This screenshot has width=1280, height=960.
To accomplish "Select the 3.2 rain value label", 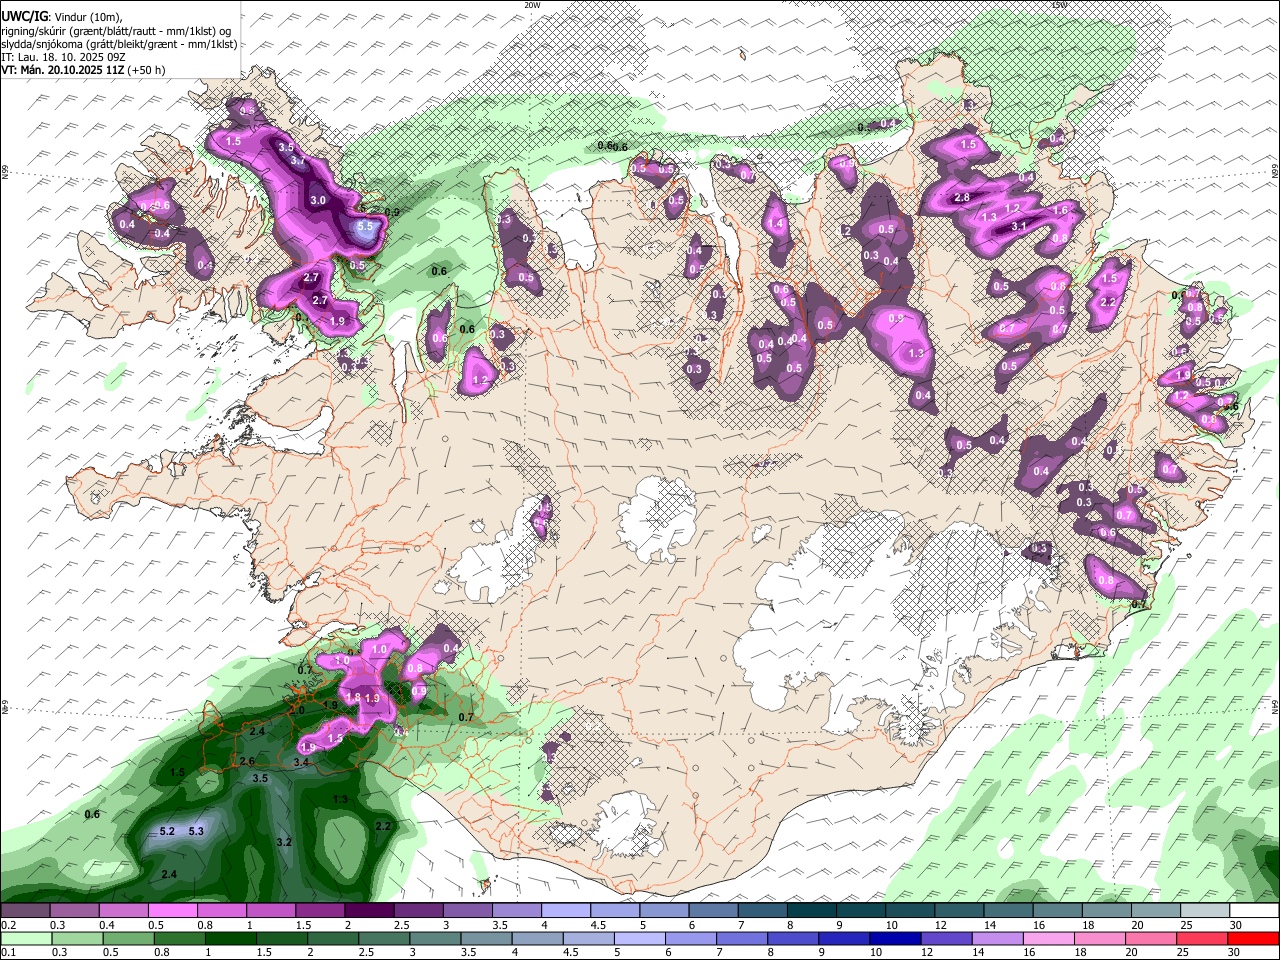I will (x=284, y=842).
